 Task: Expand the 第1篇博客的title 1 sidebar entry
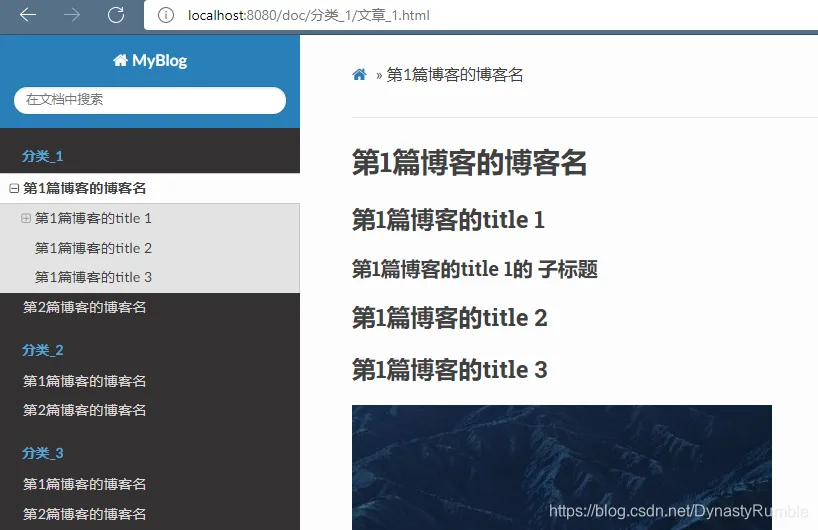(26, 218)
